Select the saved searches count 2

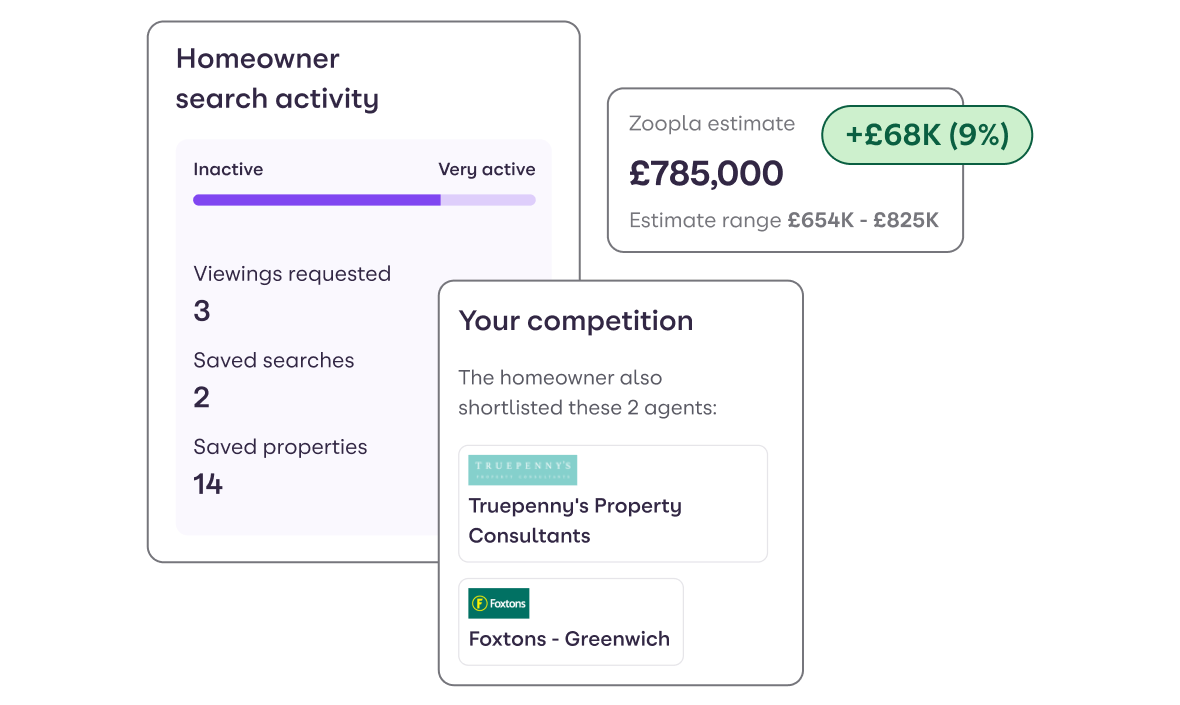tap(202, 397)
